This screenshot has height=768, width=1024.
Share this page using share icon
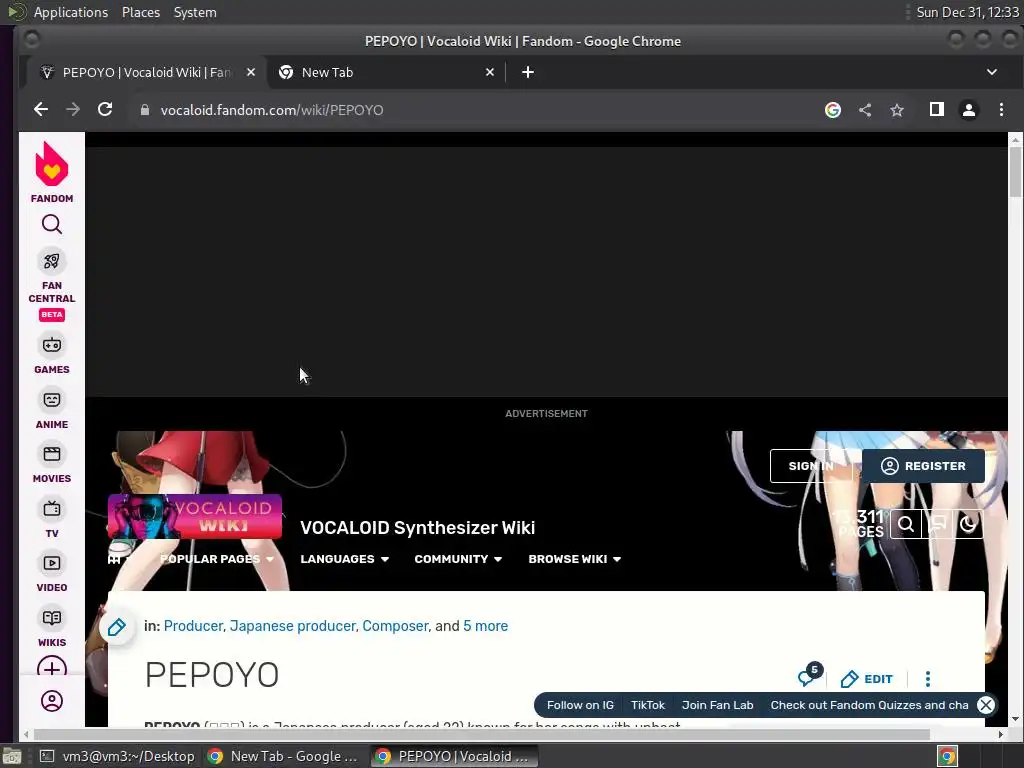pos(865,110)
